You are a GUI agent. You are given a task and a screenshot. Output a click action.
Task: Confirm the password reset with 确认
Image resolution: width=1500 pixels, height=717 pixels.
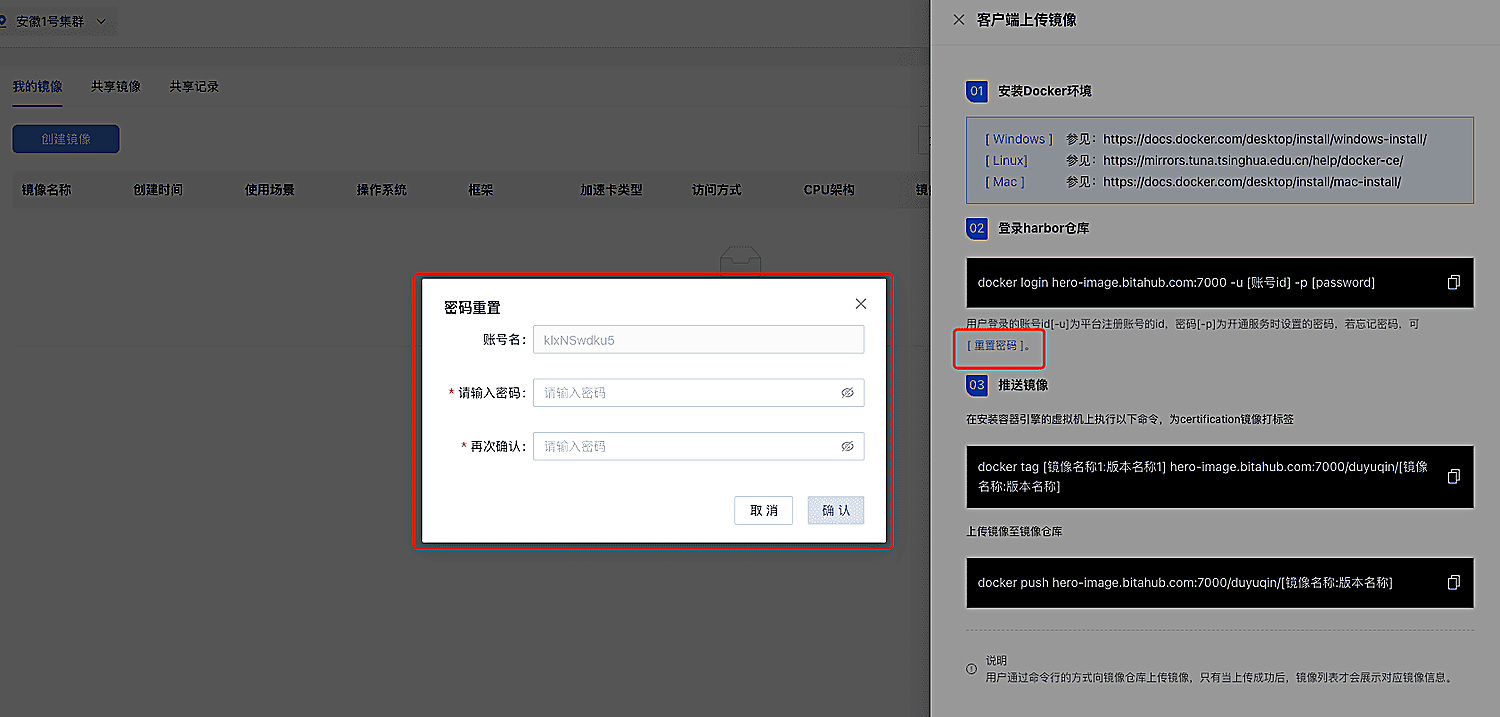[x=836, y=510]
